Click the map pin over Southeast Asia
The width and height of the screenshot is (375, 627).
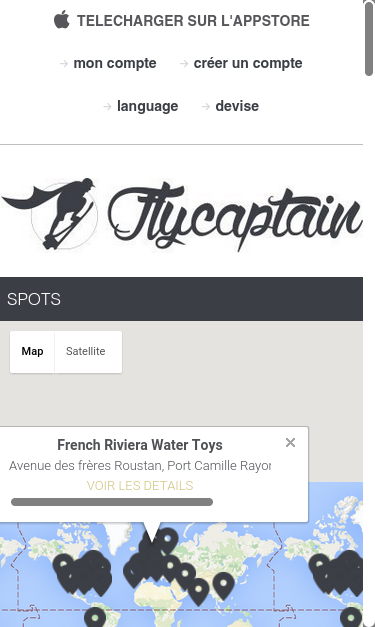coord(223,585)
